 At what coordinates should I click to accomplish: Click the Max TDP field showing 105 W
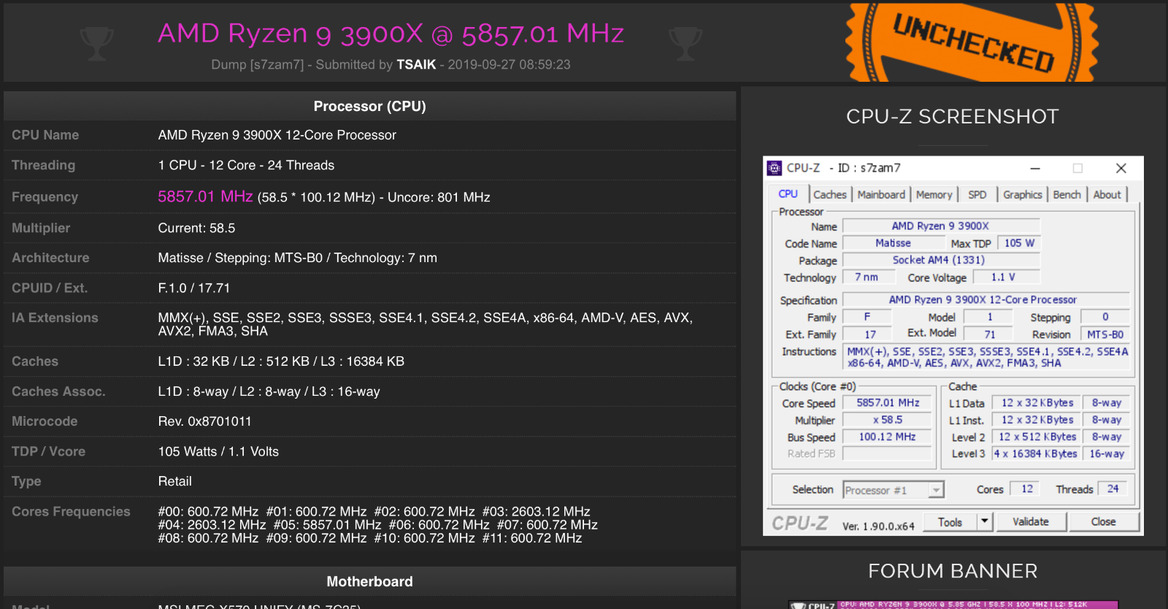pos(1019,243)
